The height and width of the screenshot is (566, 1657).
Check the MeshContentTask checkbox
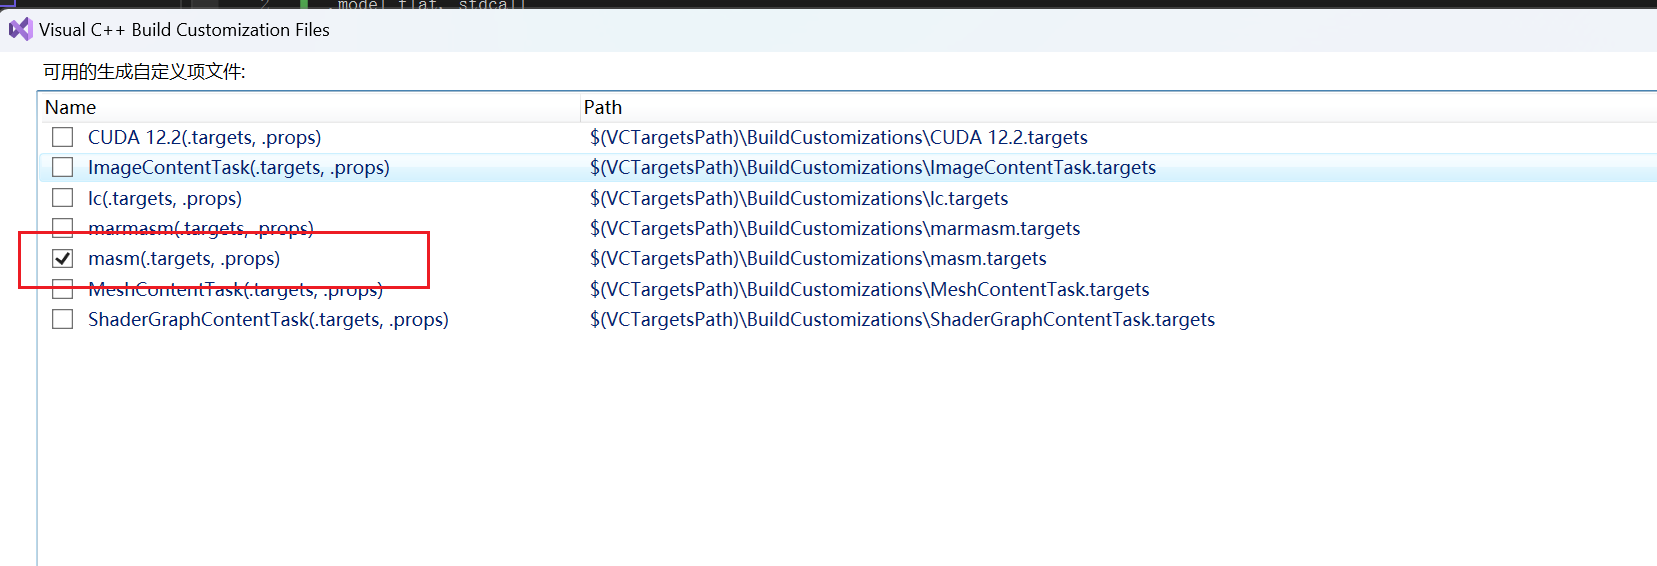click(63, 289)
